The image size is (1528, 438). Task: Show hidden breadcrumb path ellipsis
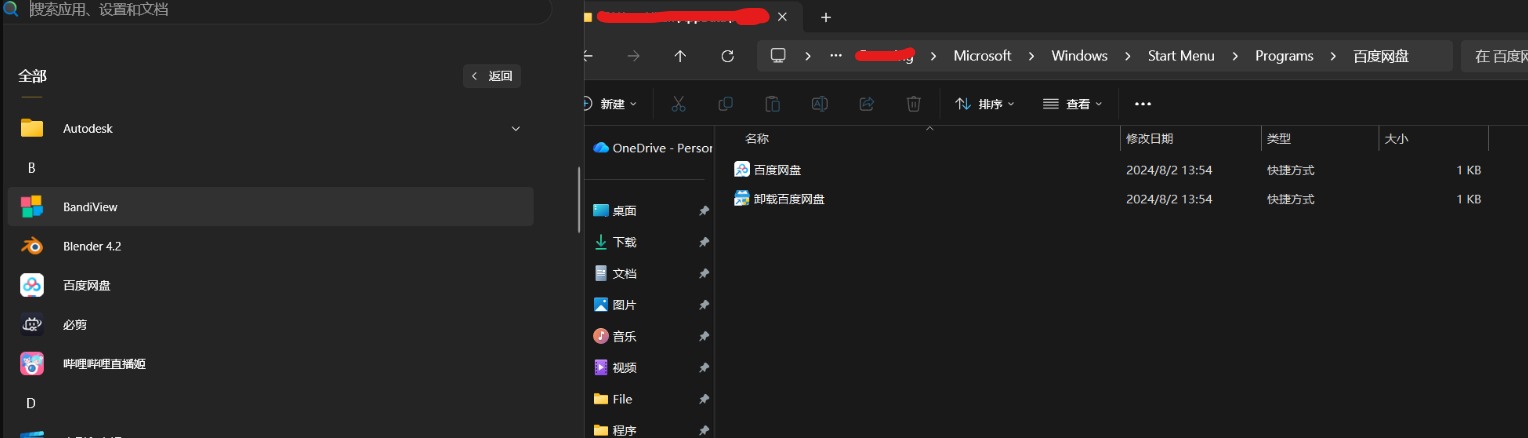pos(836,56)
